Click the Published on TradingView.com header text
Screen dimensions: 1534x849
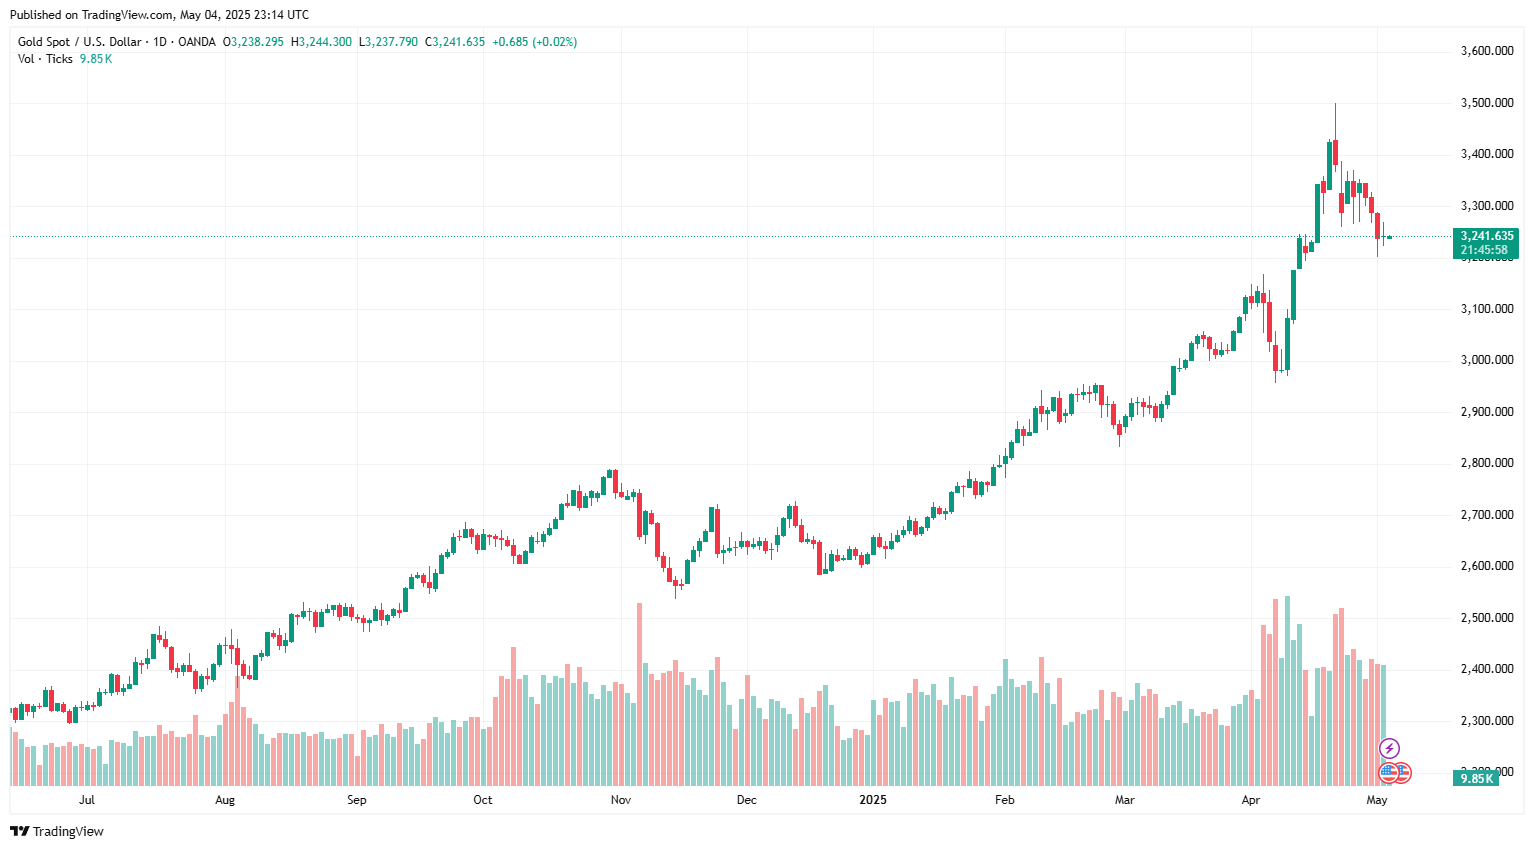tap(159, 15)
